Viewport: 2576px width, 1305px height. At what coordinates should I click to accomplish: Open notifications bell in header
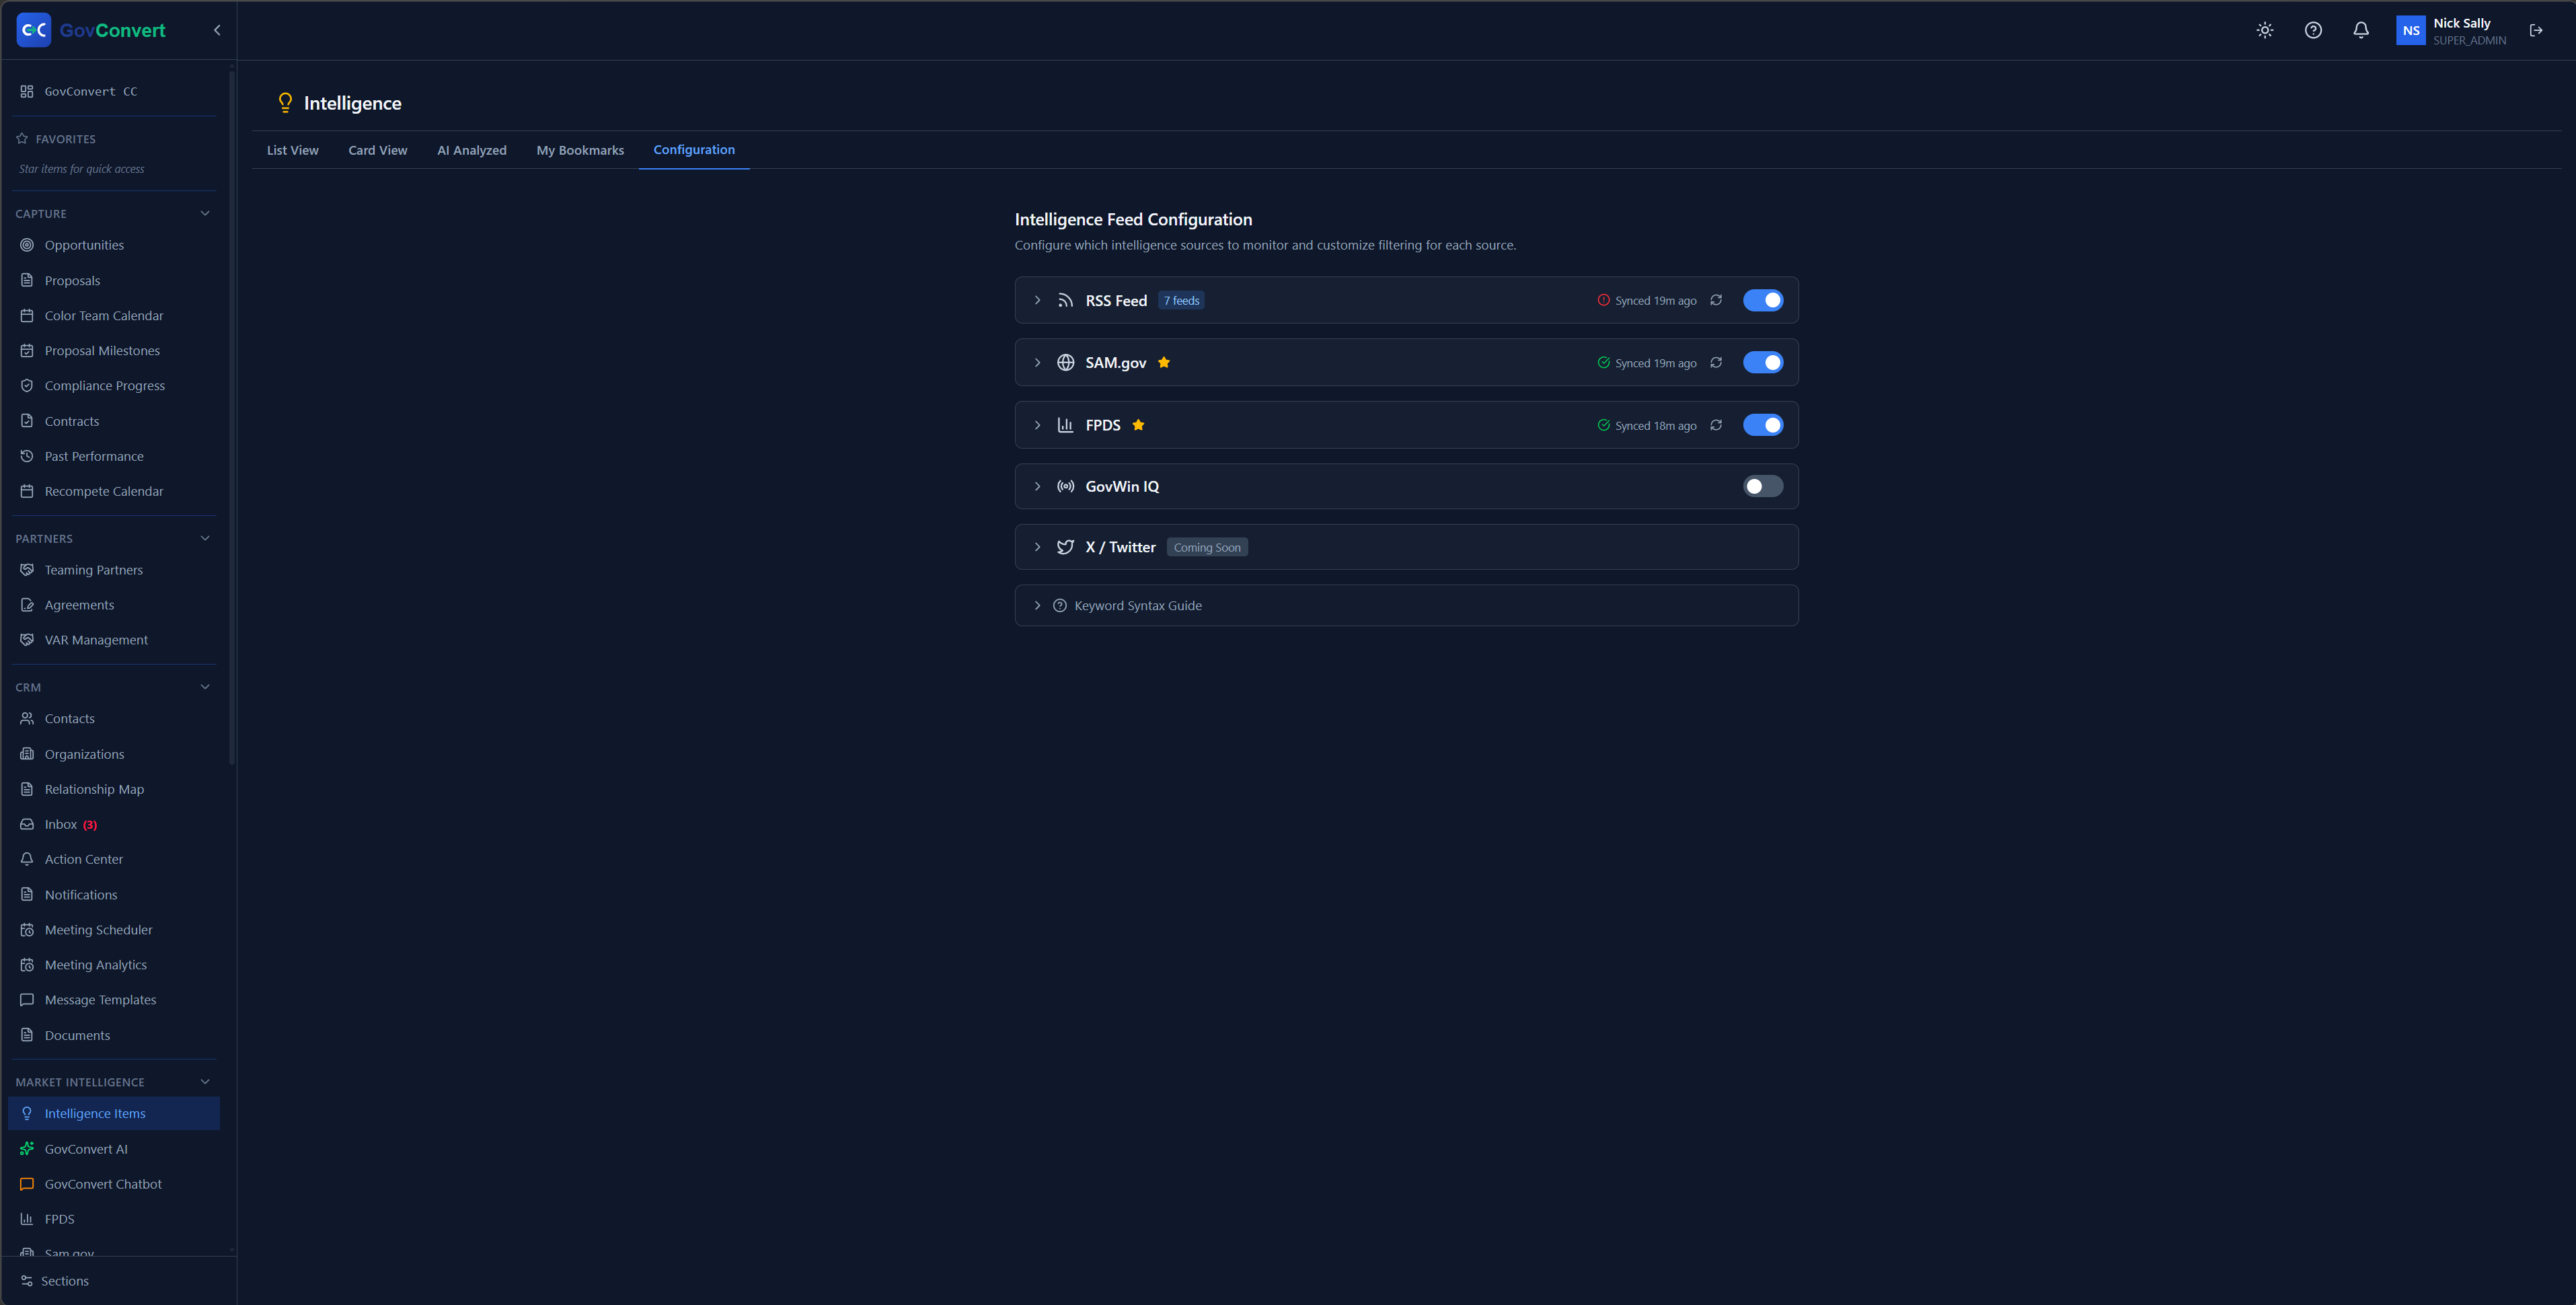pyautogui.click(x=2361, y=30)
